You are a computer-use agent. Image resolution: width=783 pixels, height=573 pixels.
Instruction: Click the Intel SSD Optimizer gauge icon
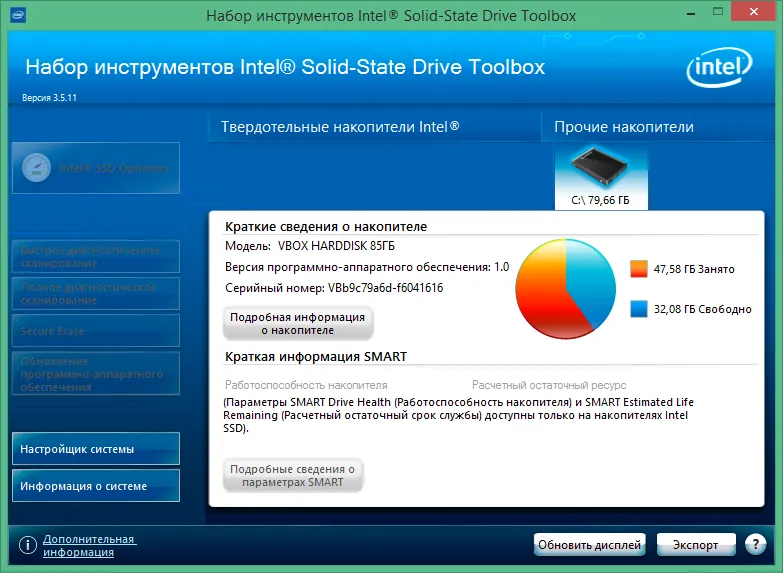[36, 168]
